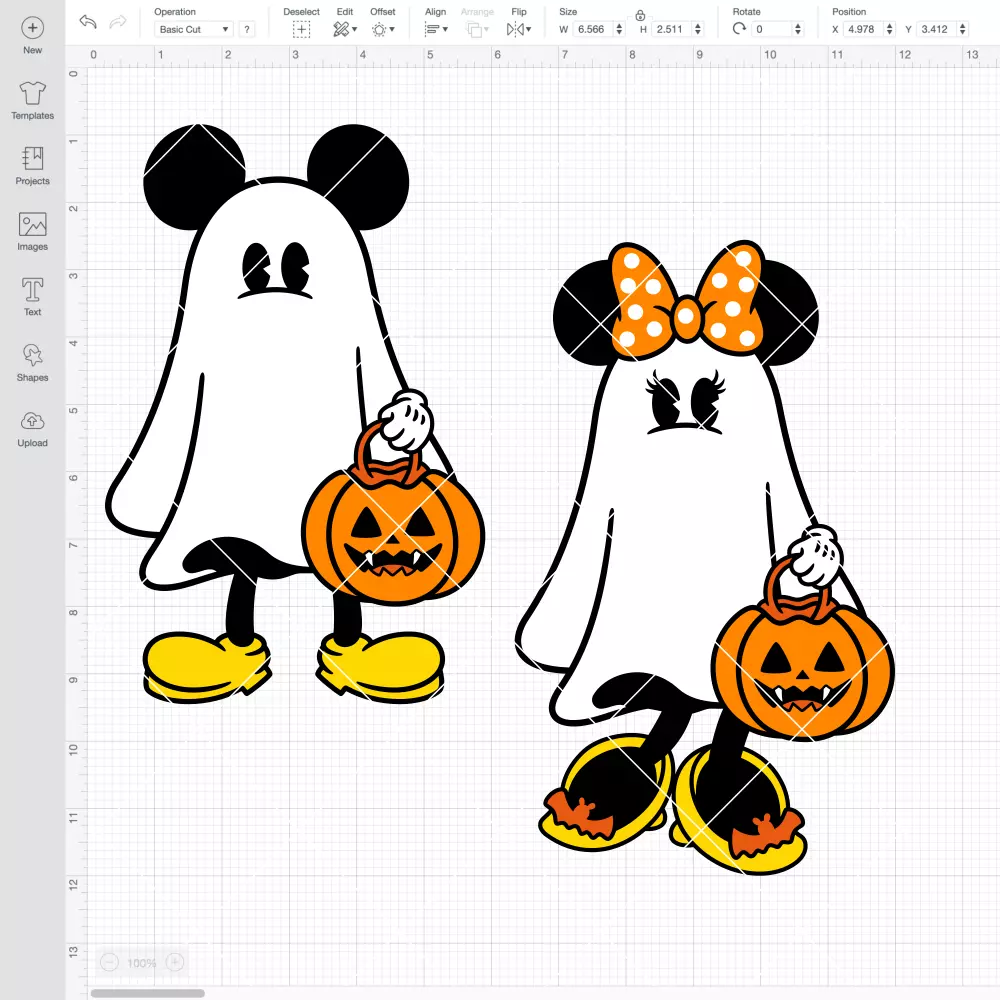The width and height of the screenshot is (1000, 1000).
Task: Click the height value field
Action: tap(670, 29)
